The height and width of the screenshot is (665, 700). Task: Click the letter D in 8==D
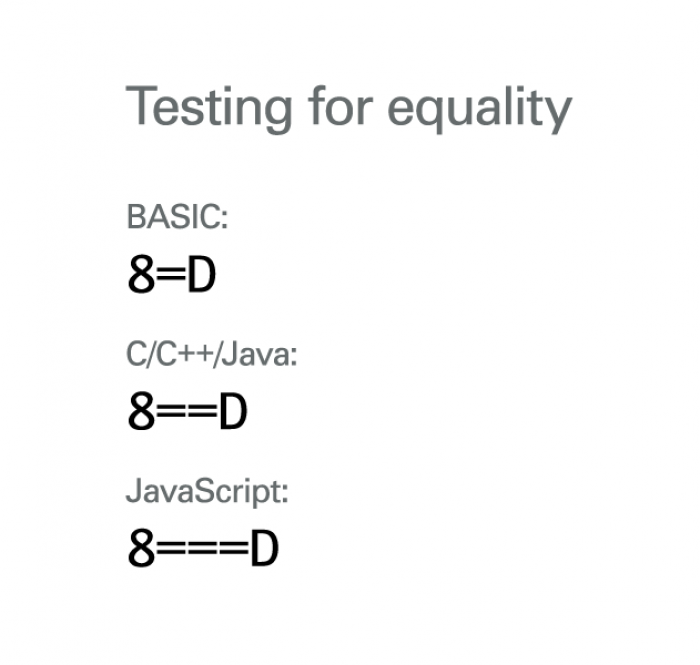tap(233, 411)
